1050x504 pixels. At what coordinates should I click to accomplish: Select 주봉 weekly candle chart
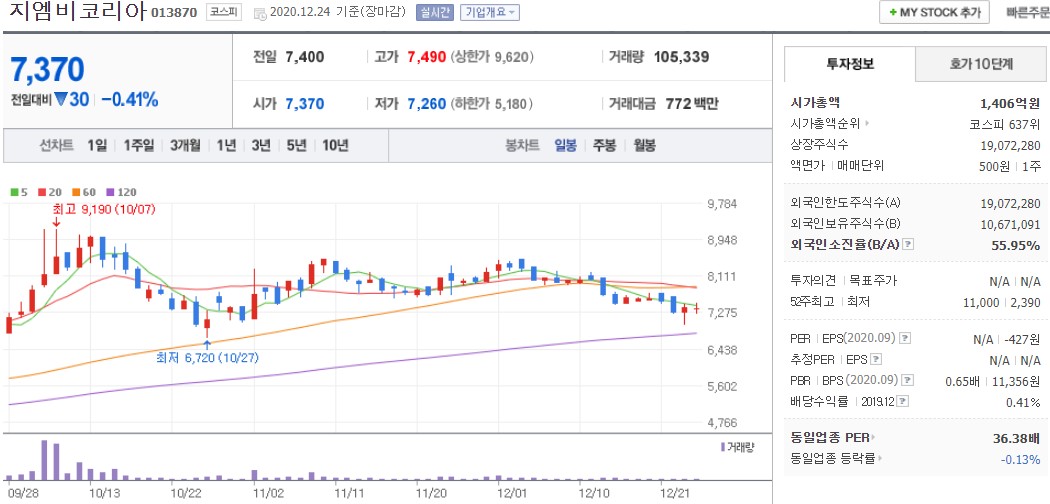click(605, 145)
